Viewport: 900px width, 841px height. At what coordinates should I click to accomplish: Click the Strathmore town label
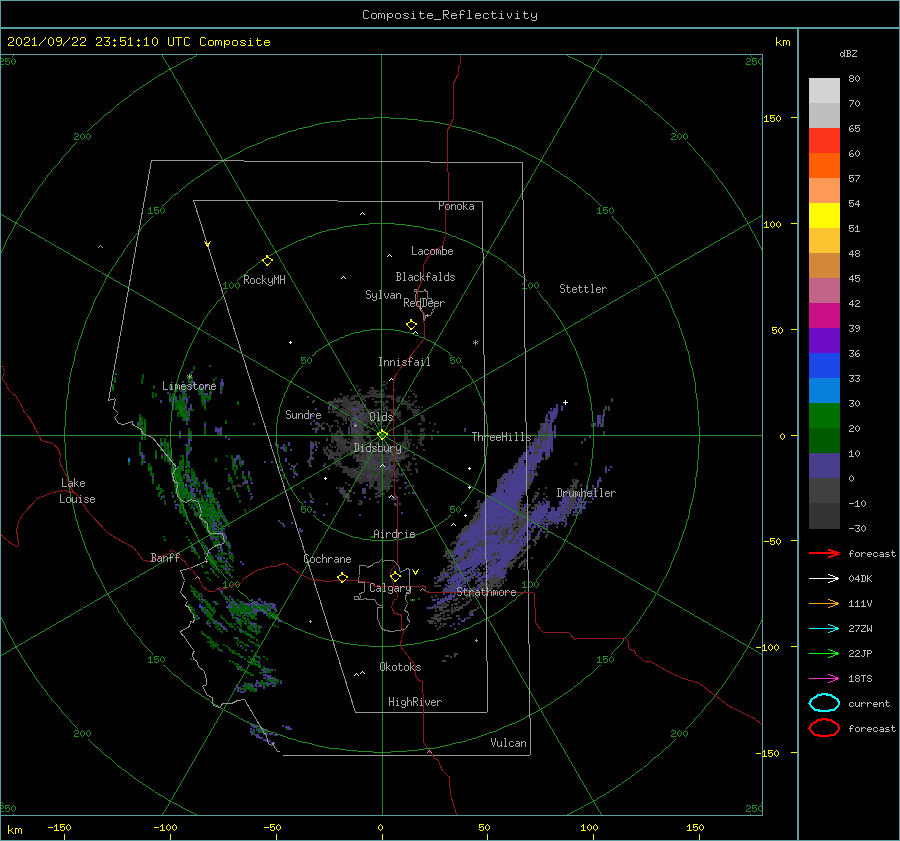point(486,592)
